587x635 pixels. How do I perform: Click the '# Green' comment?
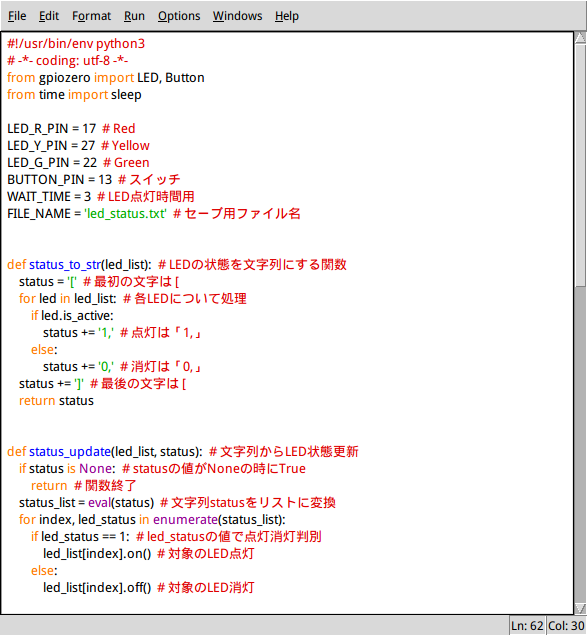tap(126, 162)
